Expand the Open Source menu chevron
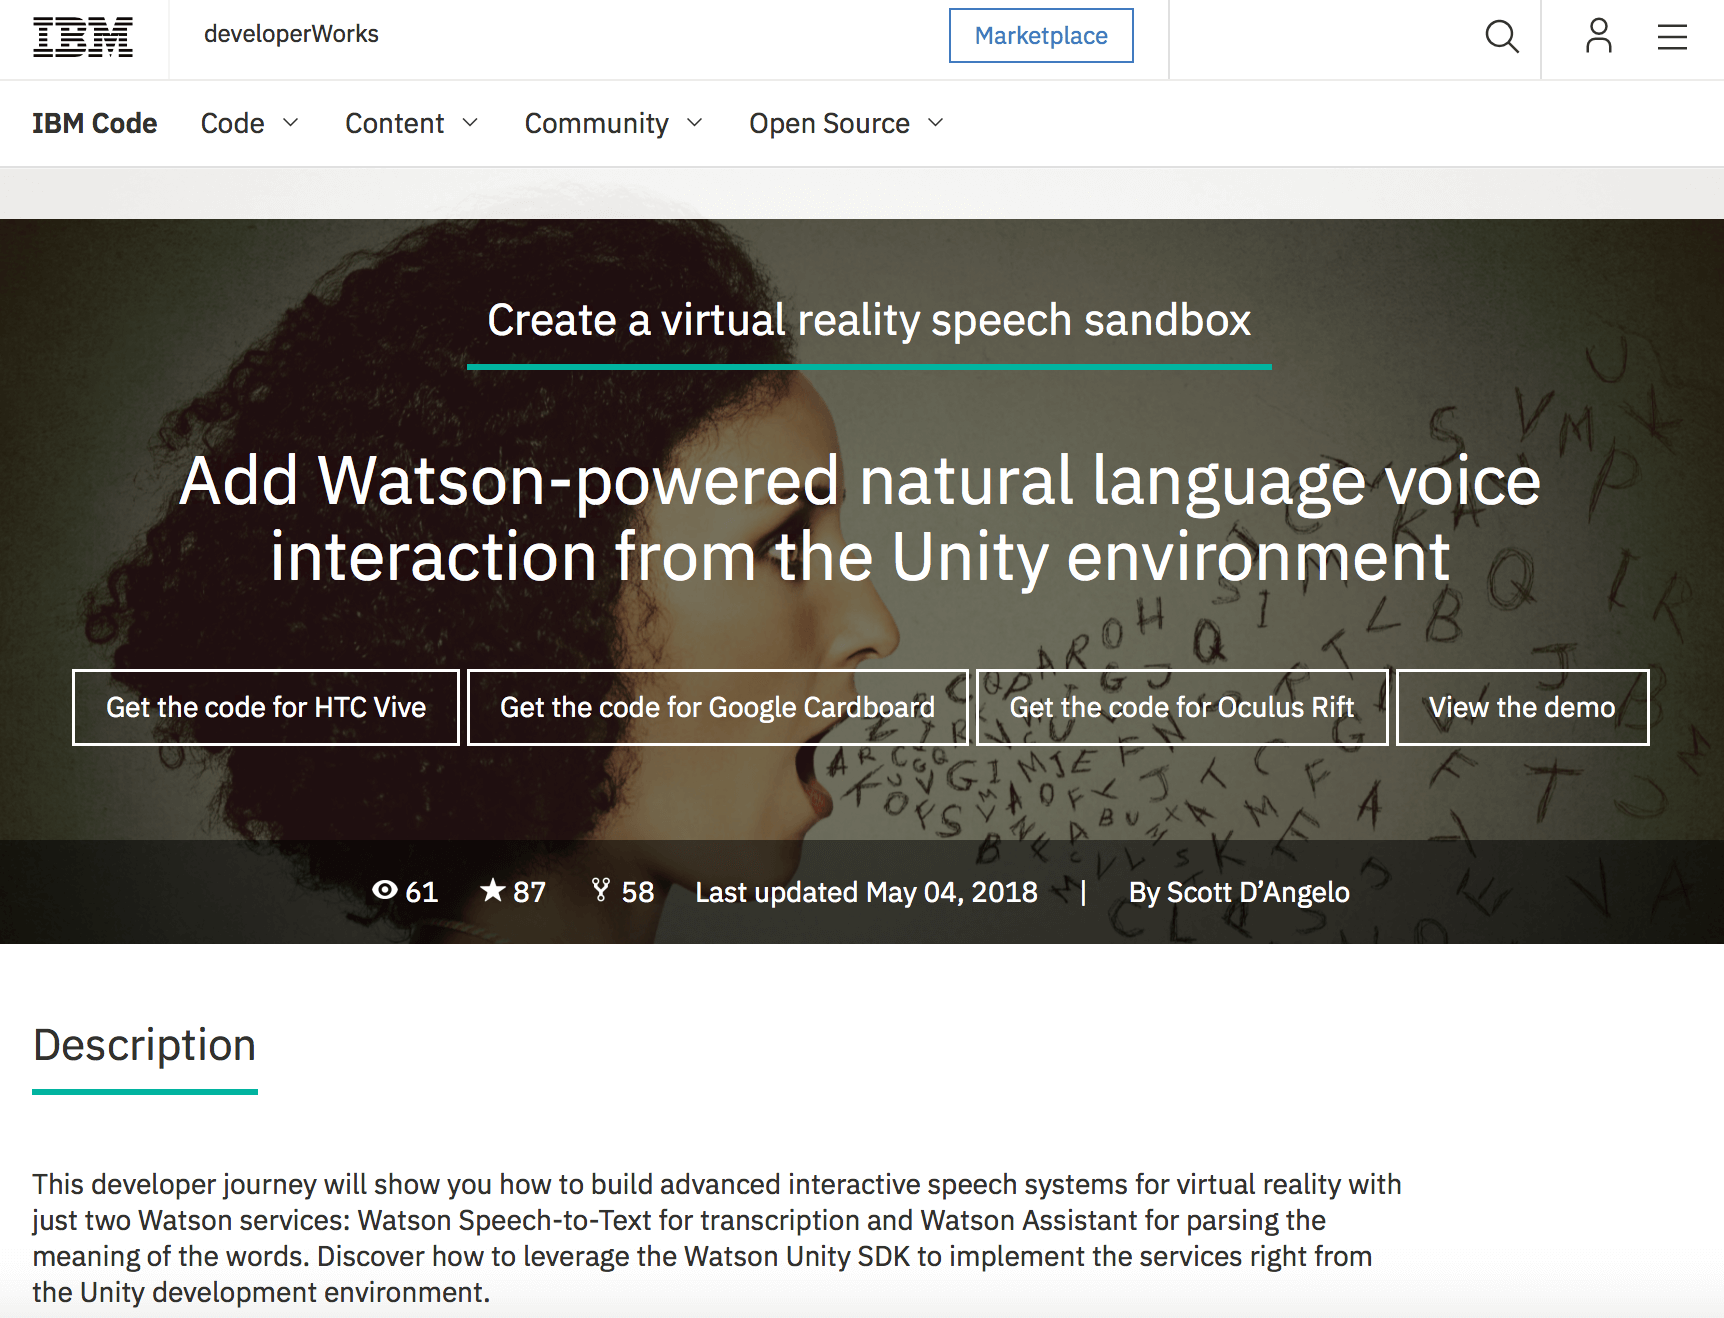The height and width of the screenshot is (1318, 1724). pos(936,123)
